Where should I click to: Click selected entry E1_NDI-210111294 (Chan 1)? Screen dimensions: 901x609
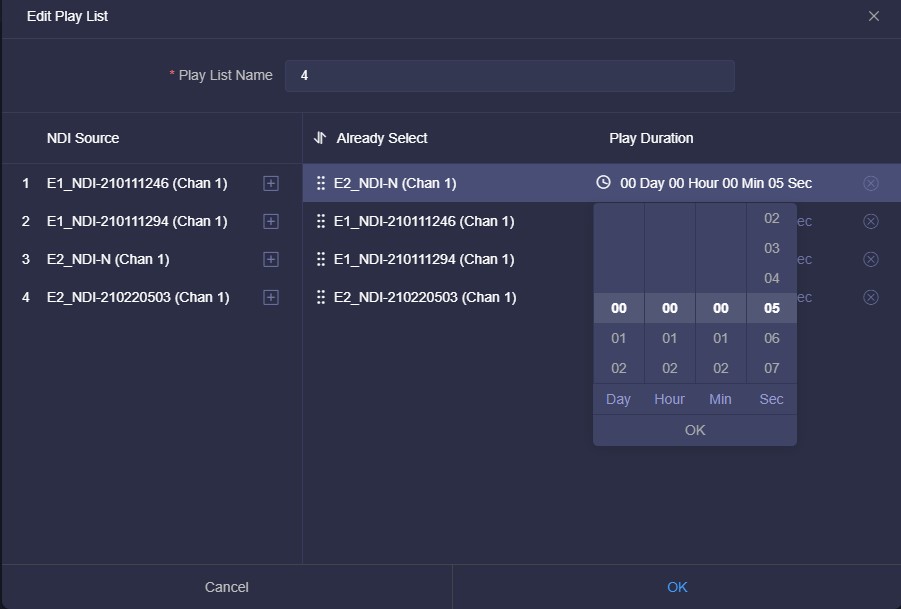(424, 259)
